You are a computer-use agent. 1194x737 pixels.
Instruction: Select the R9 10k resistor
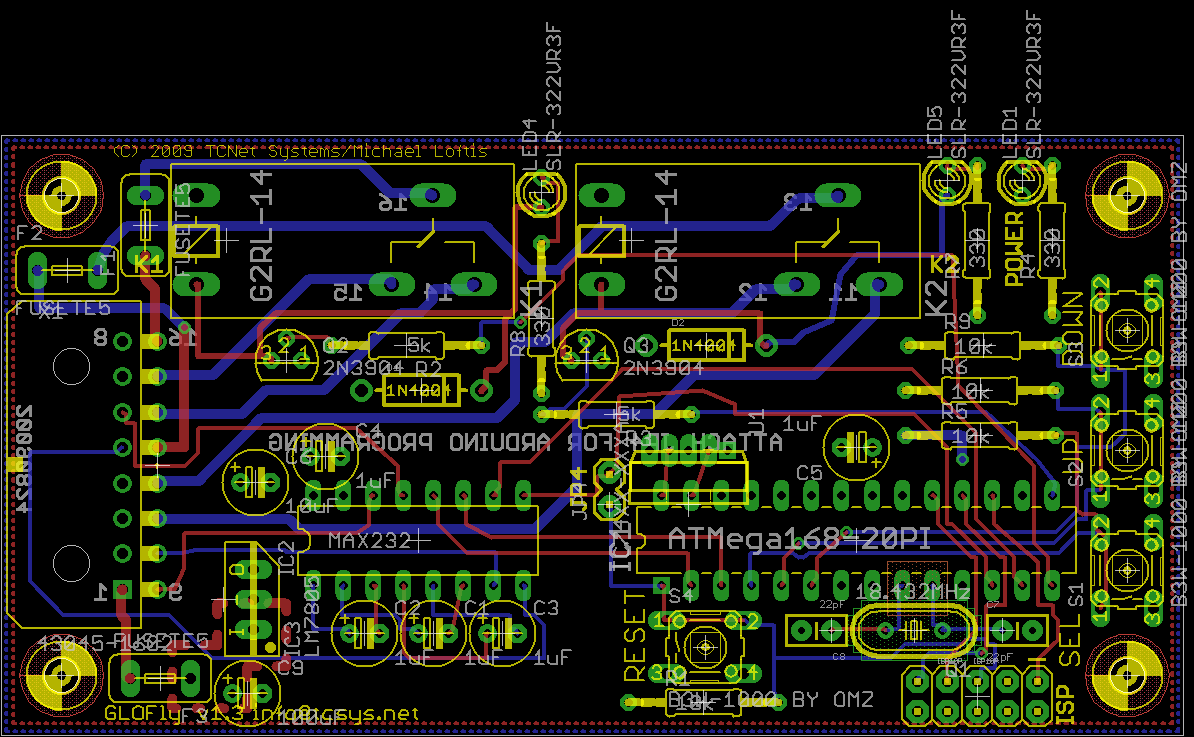tap(982, 346)
